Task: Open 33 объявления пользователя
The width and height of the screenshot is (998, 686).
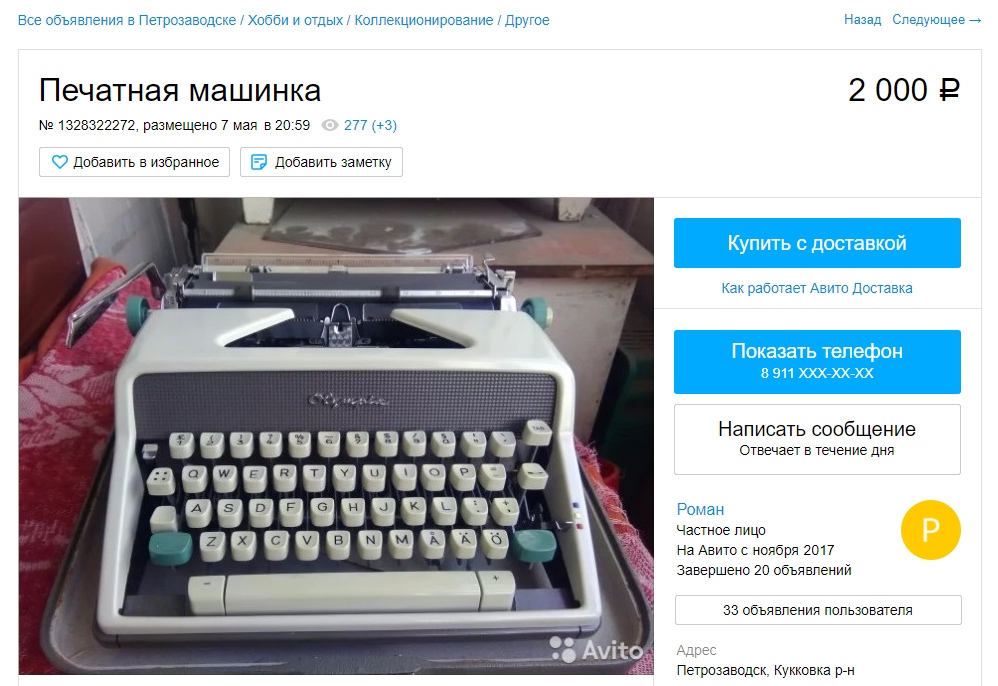Action: click(x=818, y=610)
